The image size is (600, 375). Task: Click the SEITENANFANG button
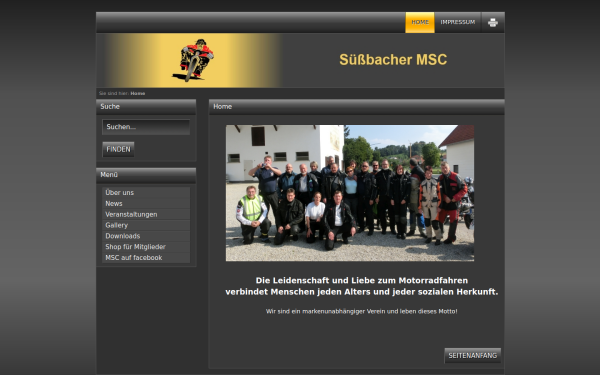[473, 355]
